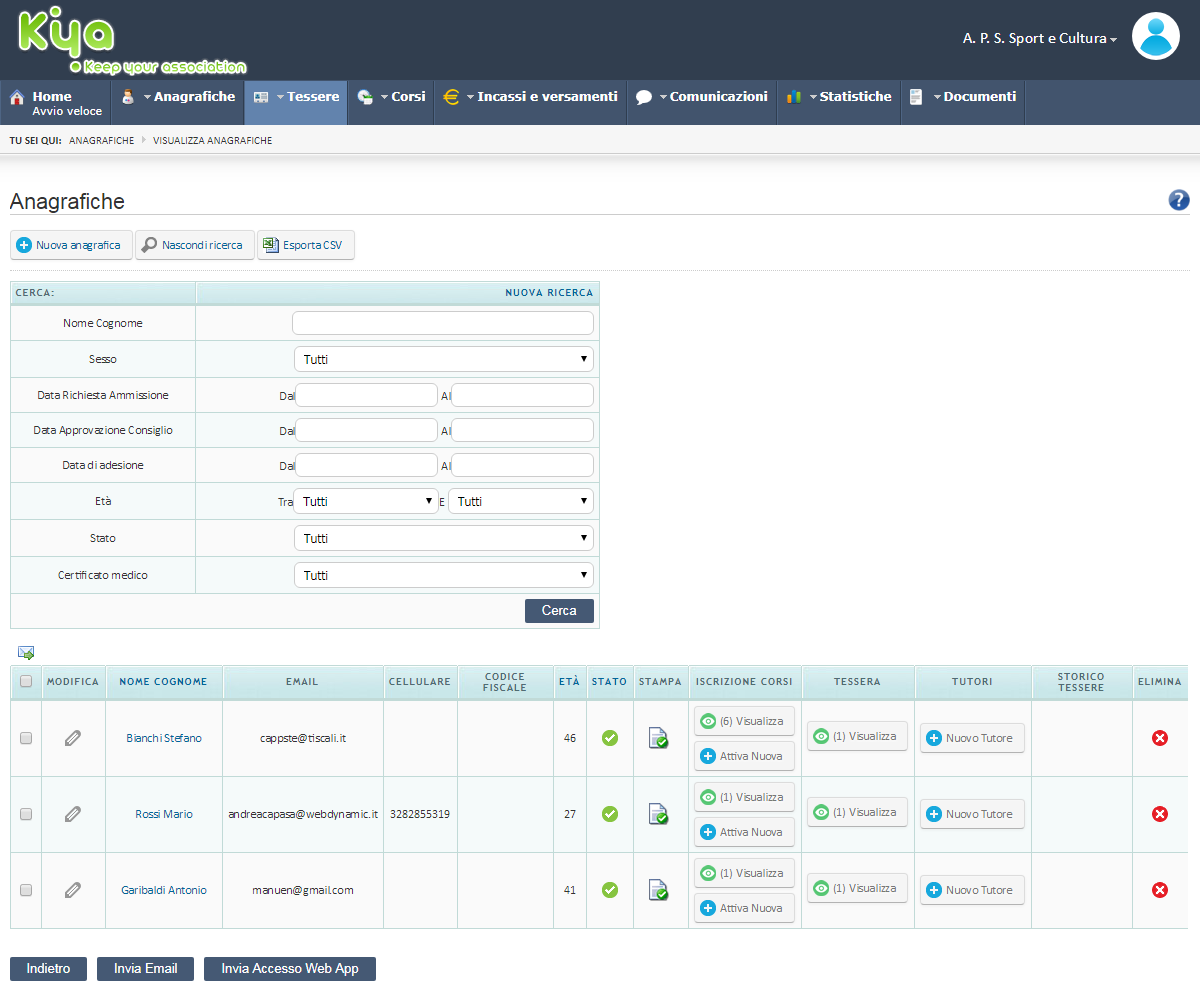Click the Nome Cognome search field
1200x1000 pixels.
pyautogui.click(x=443, y=323)
